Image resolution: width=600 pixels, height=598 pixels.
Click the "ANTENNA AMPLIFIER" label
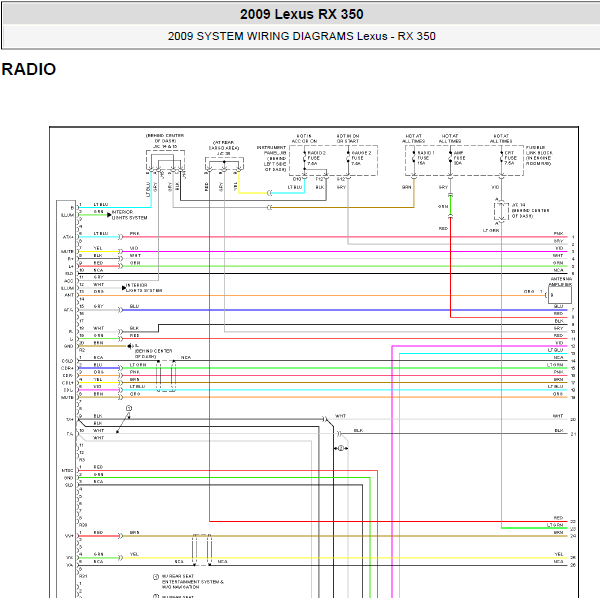pyautogui.click(x=561, y=282)
